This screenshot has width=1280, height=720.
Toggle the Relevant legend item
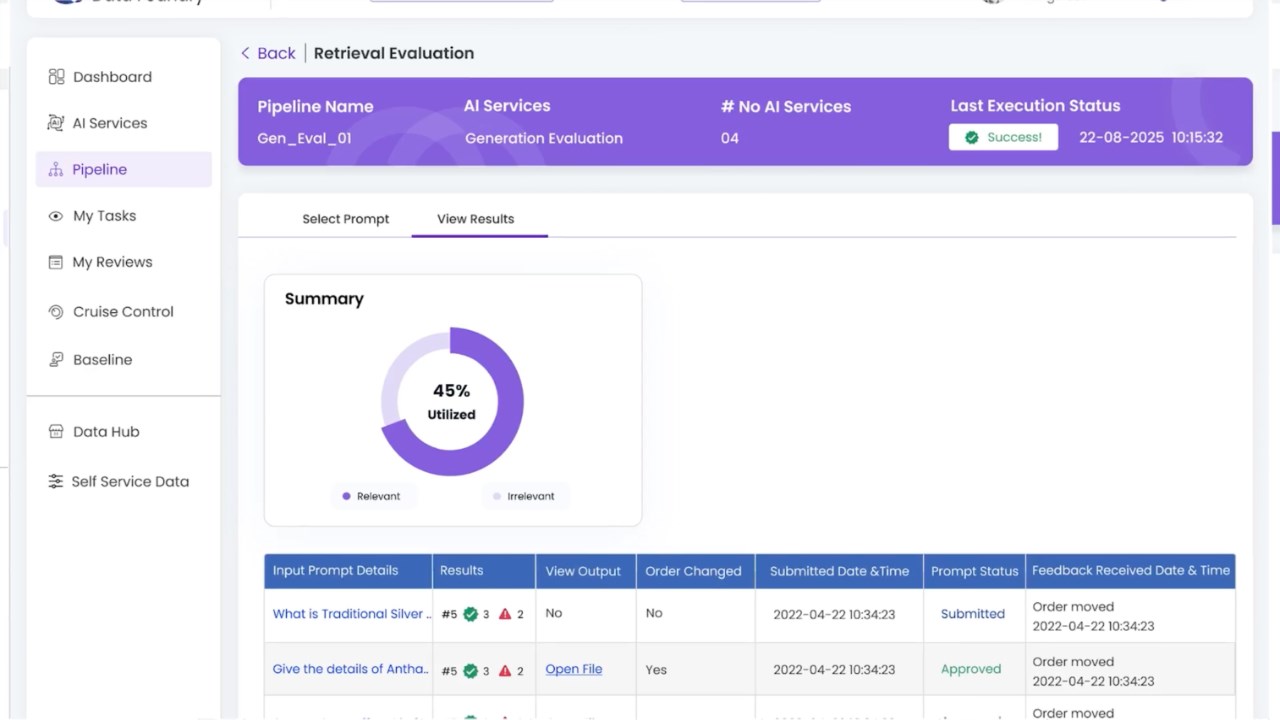[371, 496]
